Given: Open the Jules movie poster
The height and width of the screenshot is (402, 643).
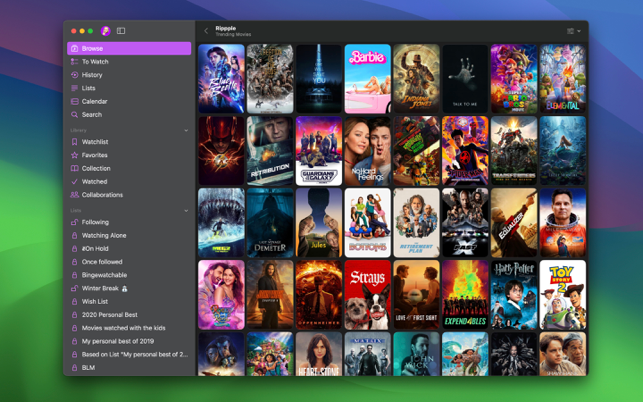Looking at the screenshot, I should 319,223.
